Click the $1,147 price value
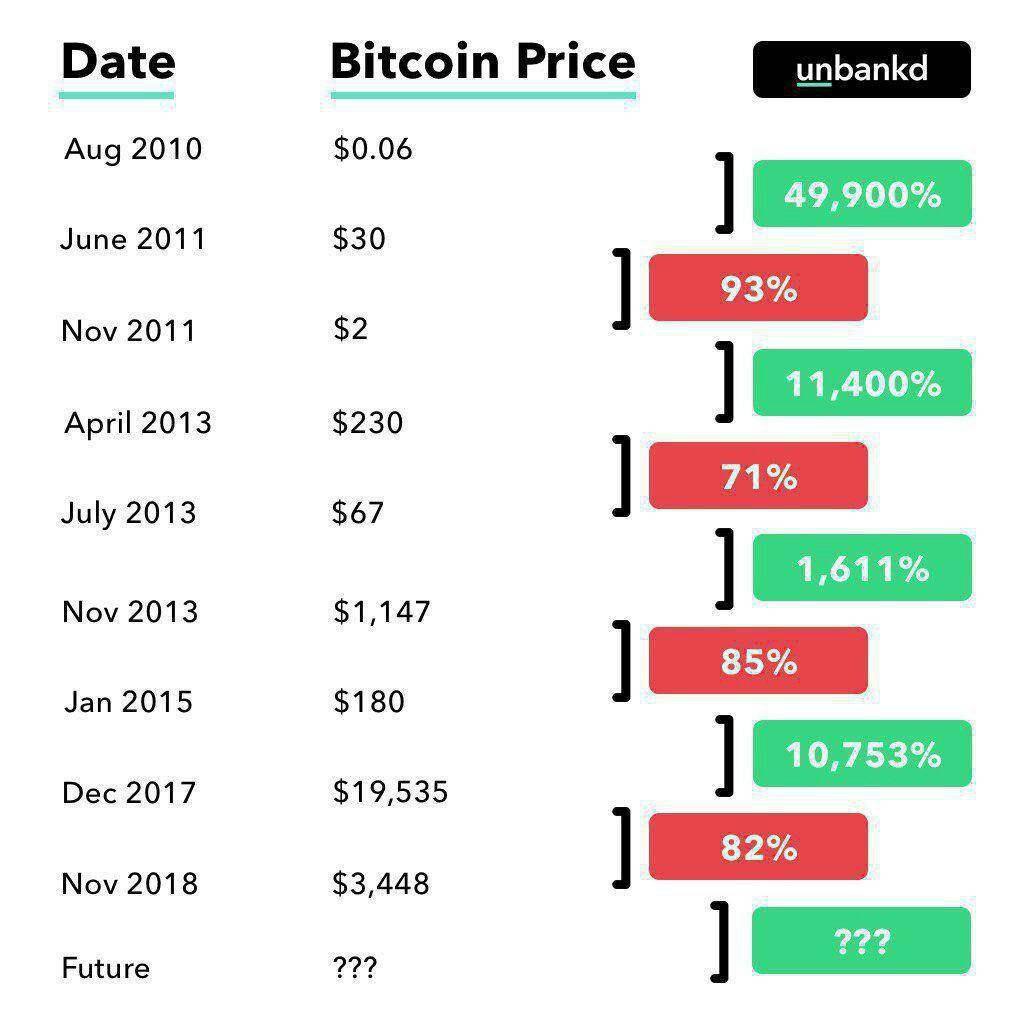The width and height of the screenshot is (1024, 1024). (381, 611)
